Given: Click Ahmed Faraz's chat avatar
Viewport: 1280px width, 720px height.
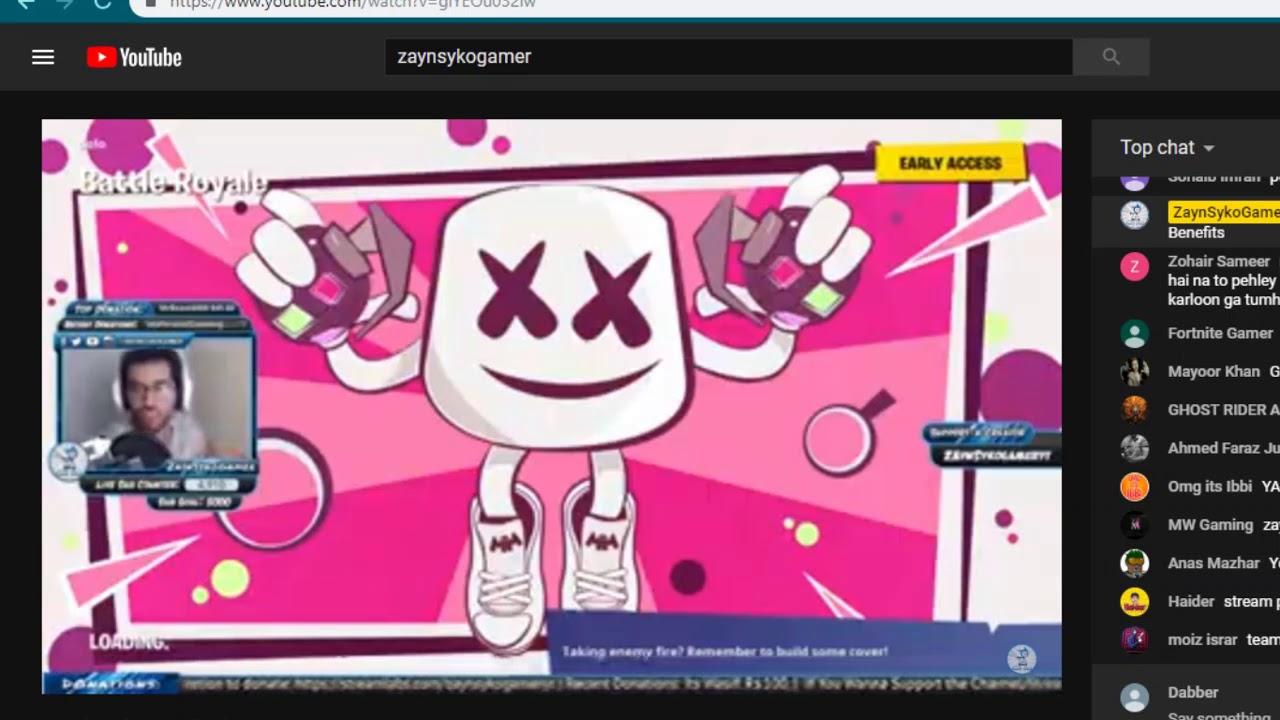Looking at the screenshot, I should click(x=1134, y=448).
